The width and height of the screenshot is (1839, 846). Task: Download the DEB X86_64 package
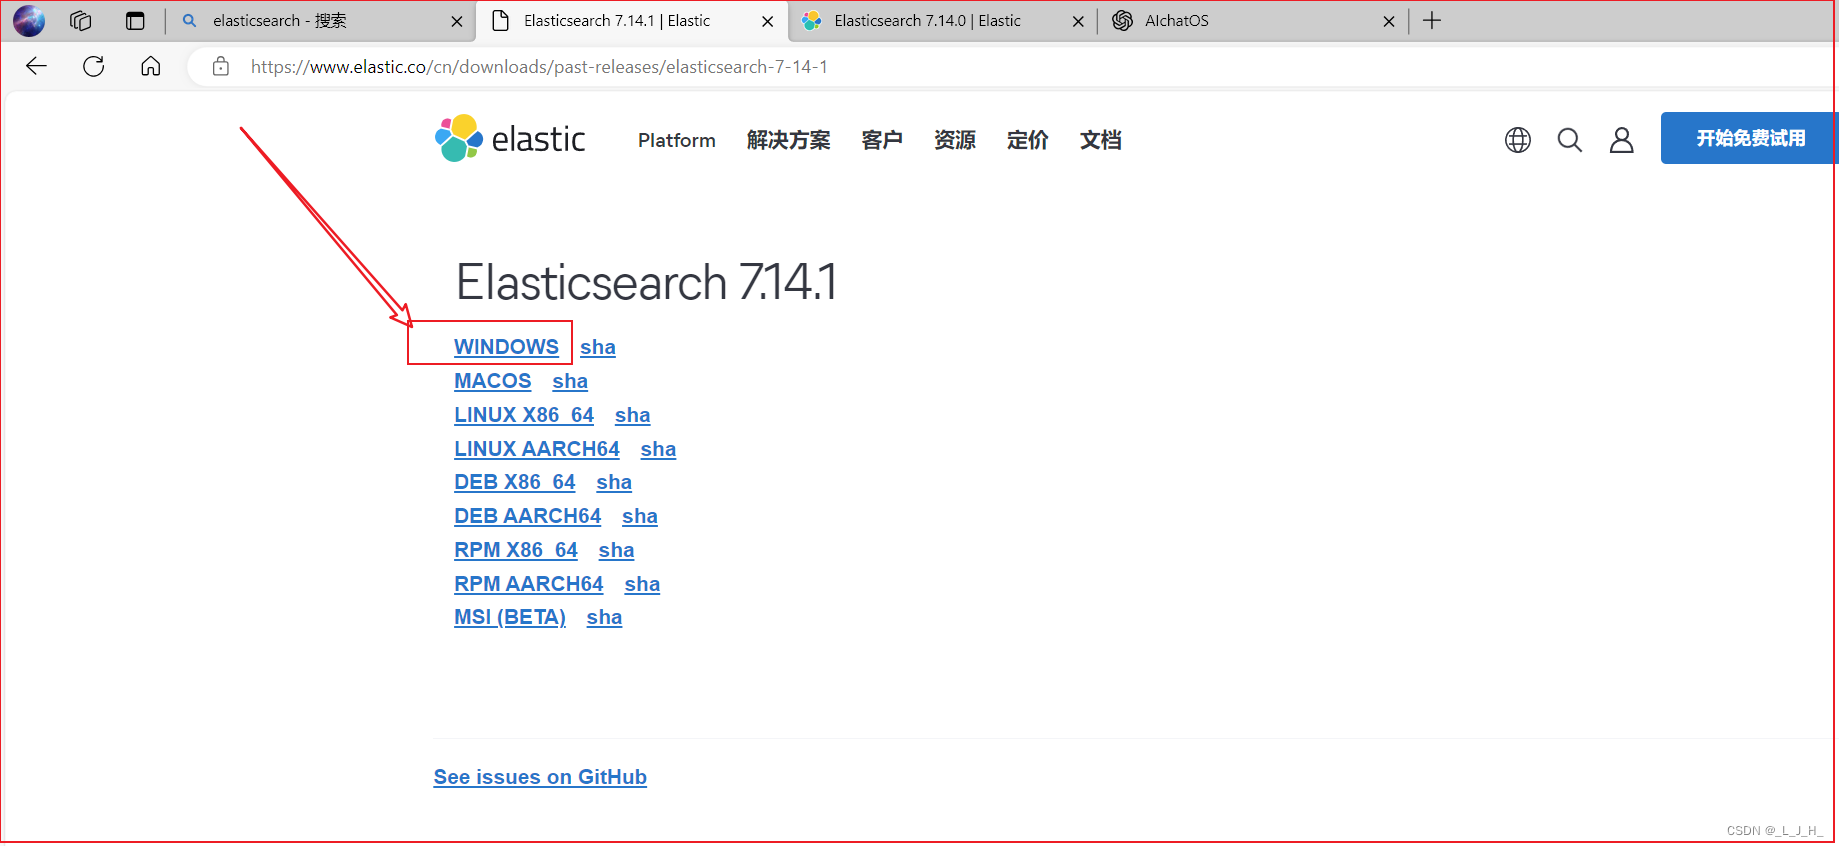[515, 482]
